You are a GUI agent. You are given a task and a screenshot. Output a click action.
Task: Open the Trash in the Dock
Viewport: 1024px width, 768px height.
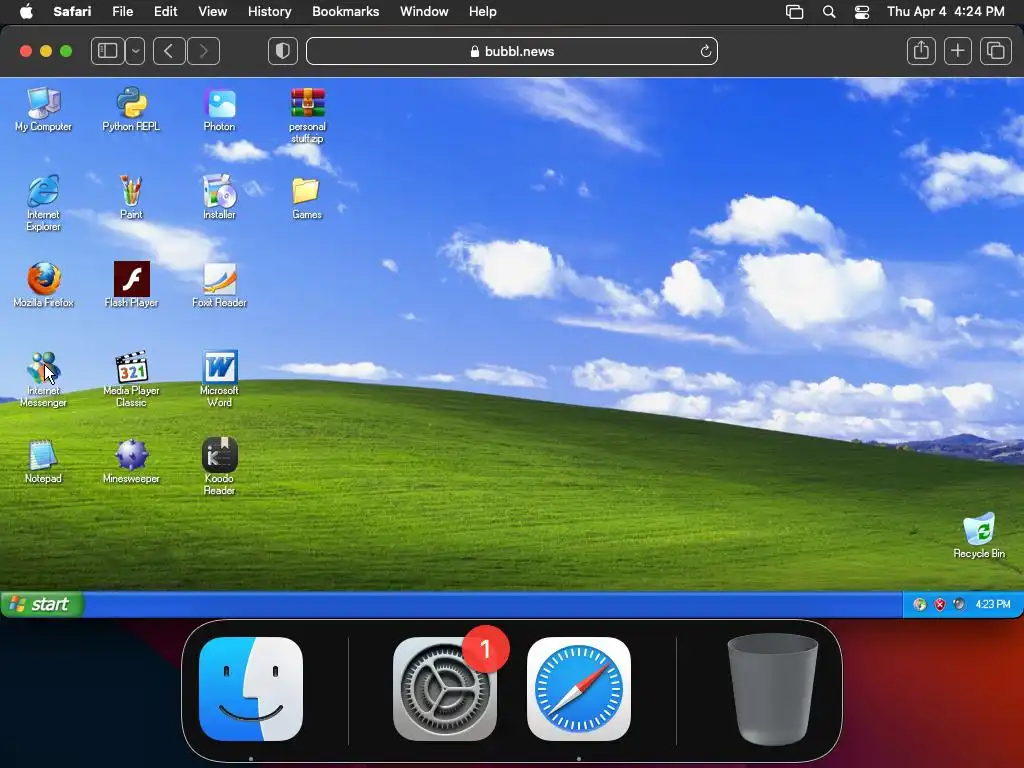pyautogui.click(x=773, y=689)
